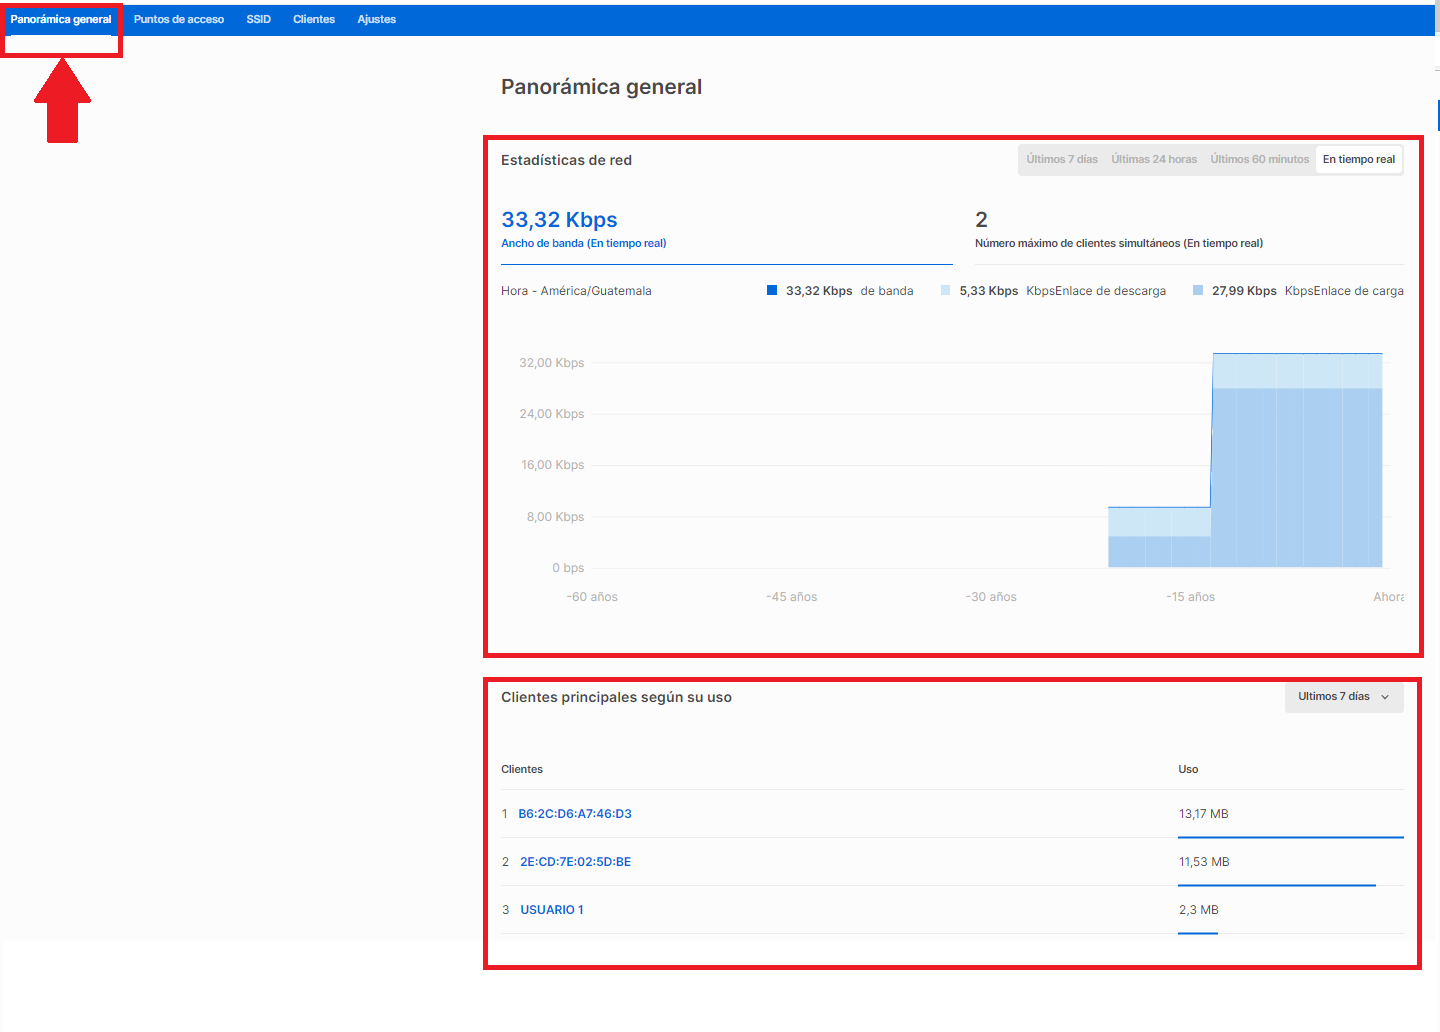1440x1032 pixels.
Task: Open the Ajustes tab
Action: 377,19
